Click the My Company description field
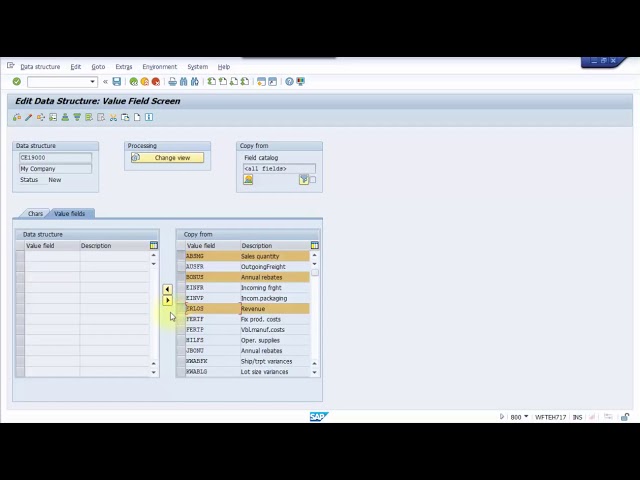640x480 pixels. tap(56, 169)
